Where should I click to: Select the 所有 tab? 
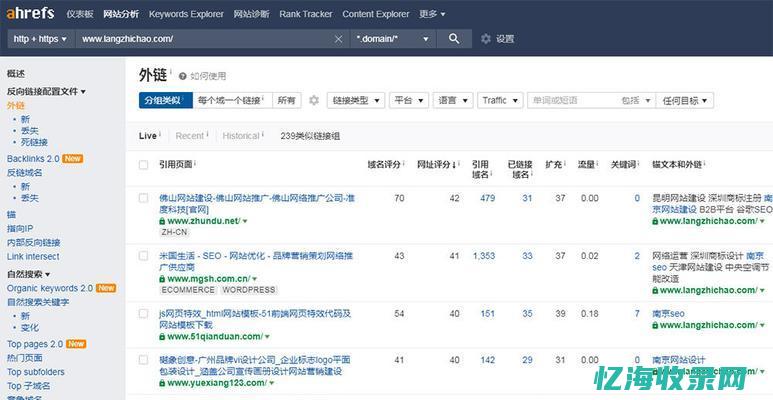click(x=286, y=100)
